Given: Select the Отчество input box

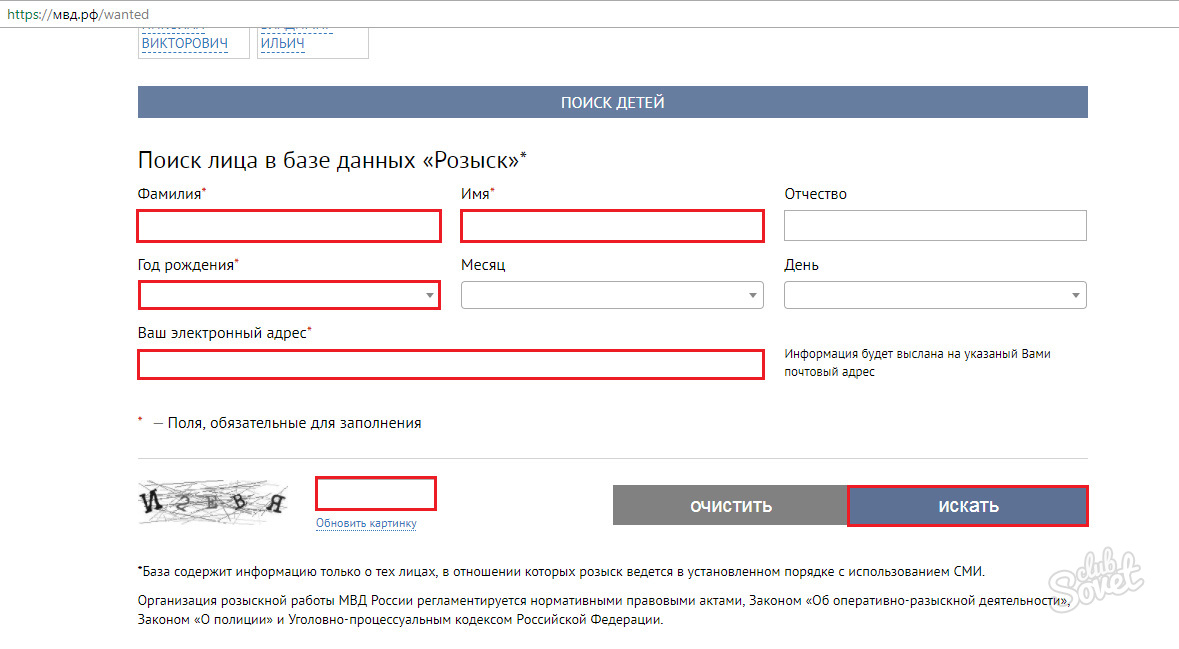Looking at the screenshot, I should (x=935, y=226).
